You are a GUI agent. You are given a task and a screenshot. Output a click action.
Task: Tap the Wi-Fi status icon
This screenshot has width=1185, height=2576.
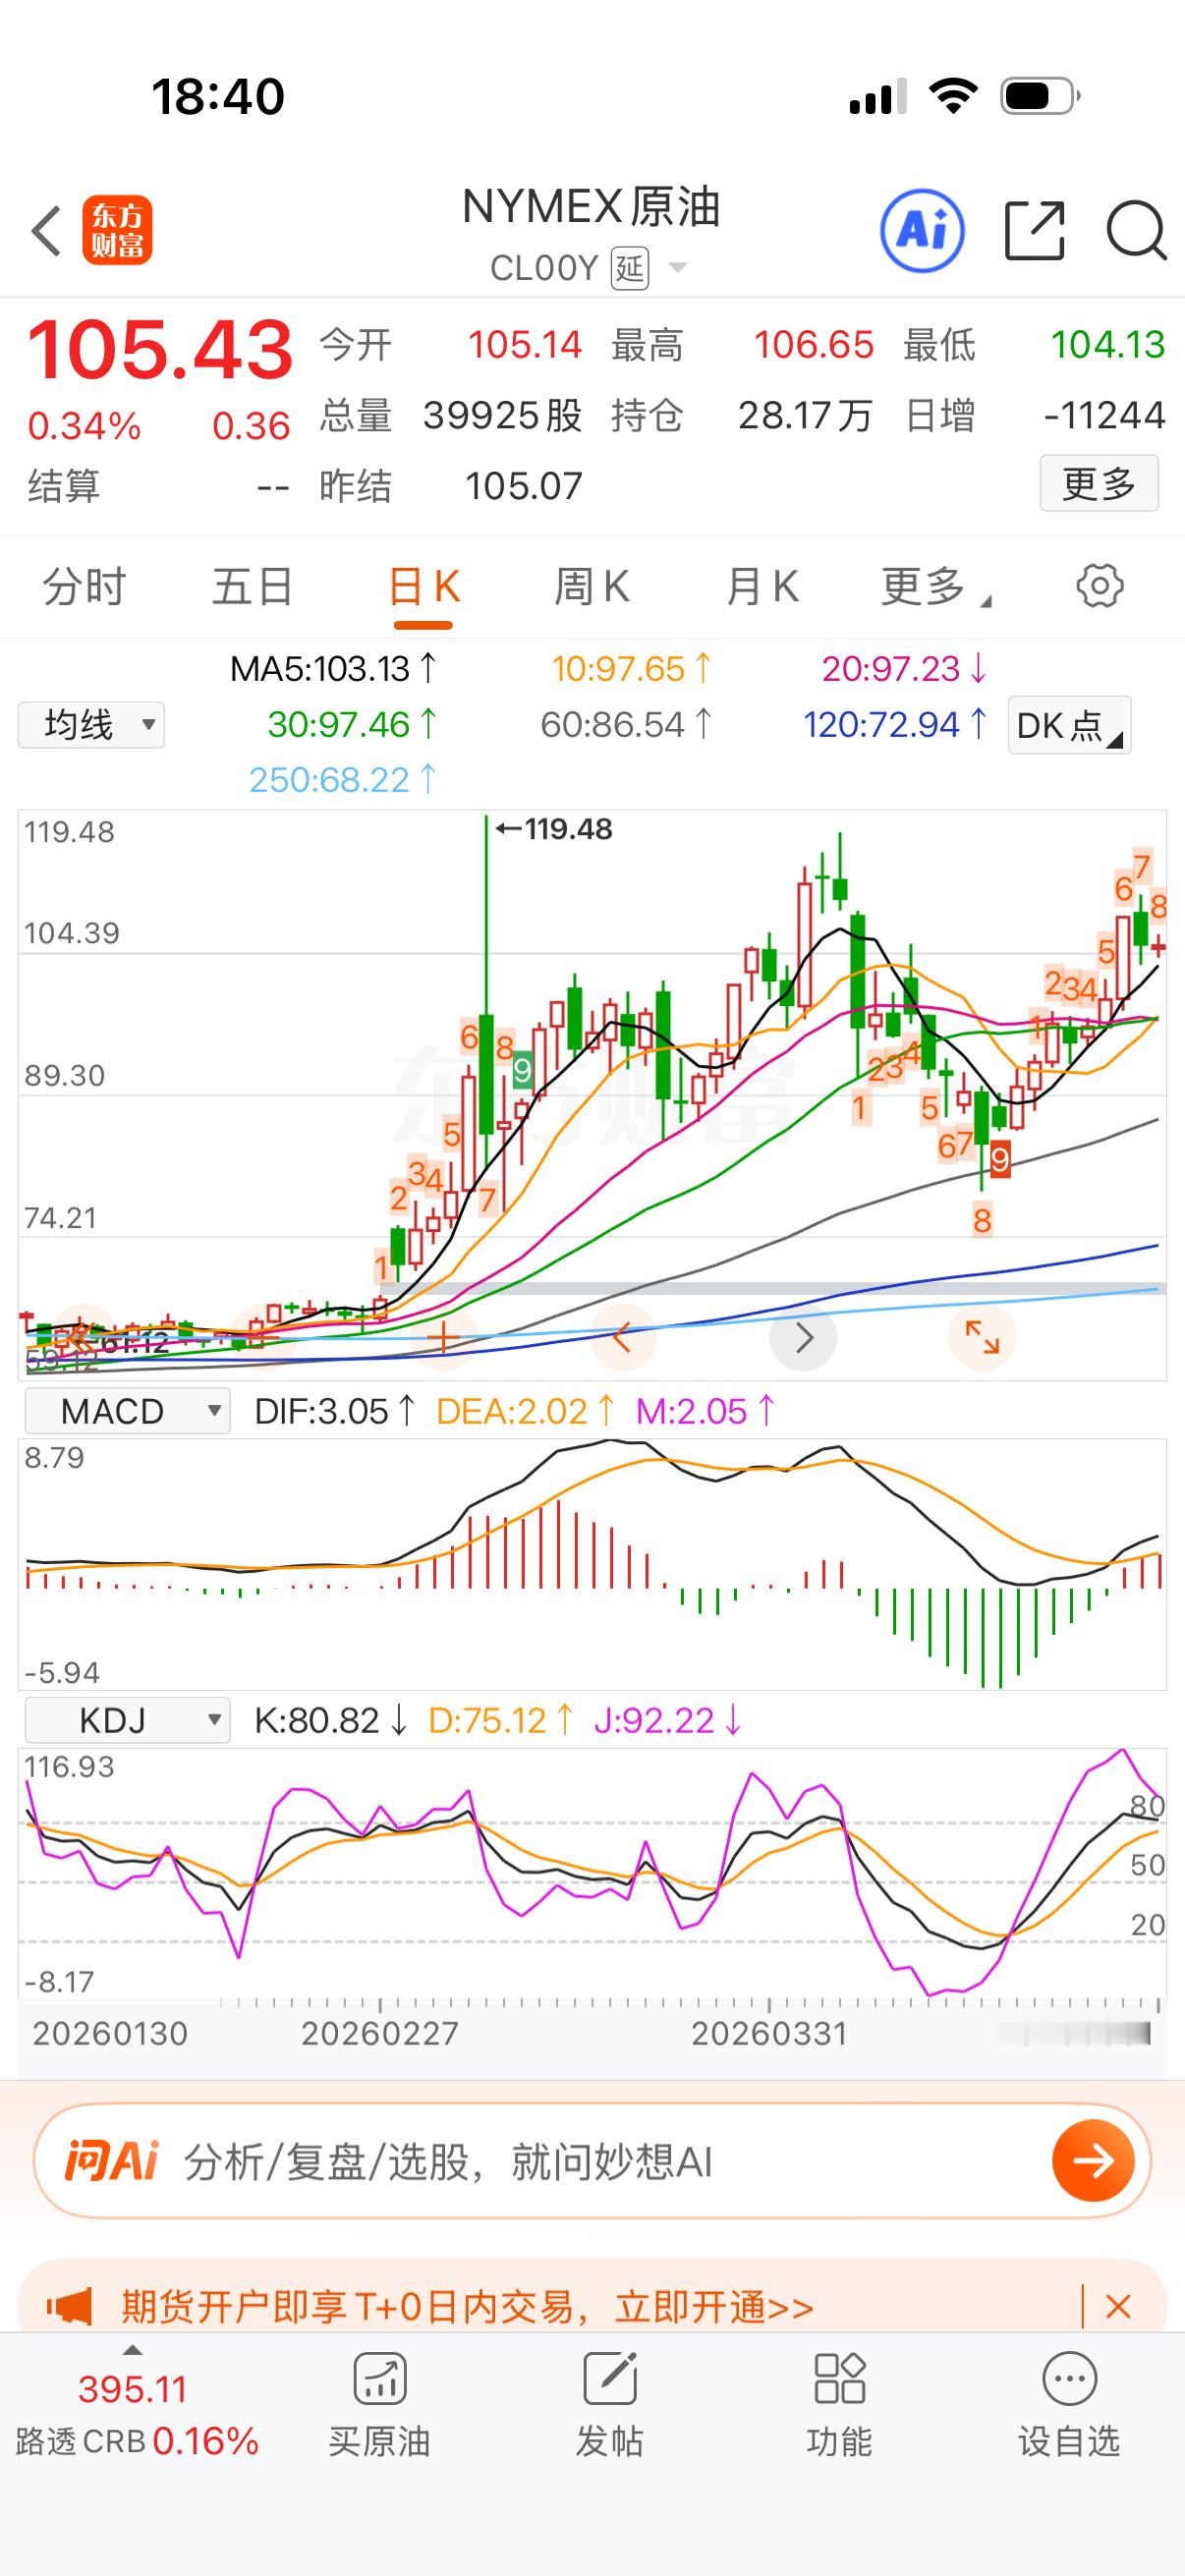(954, 96)
